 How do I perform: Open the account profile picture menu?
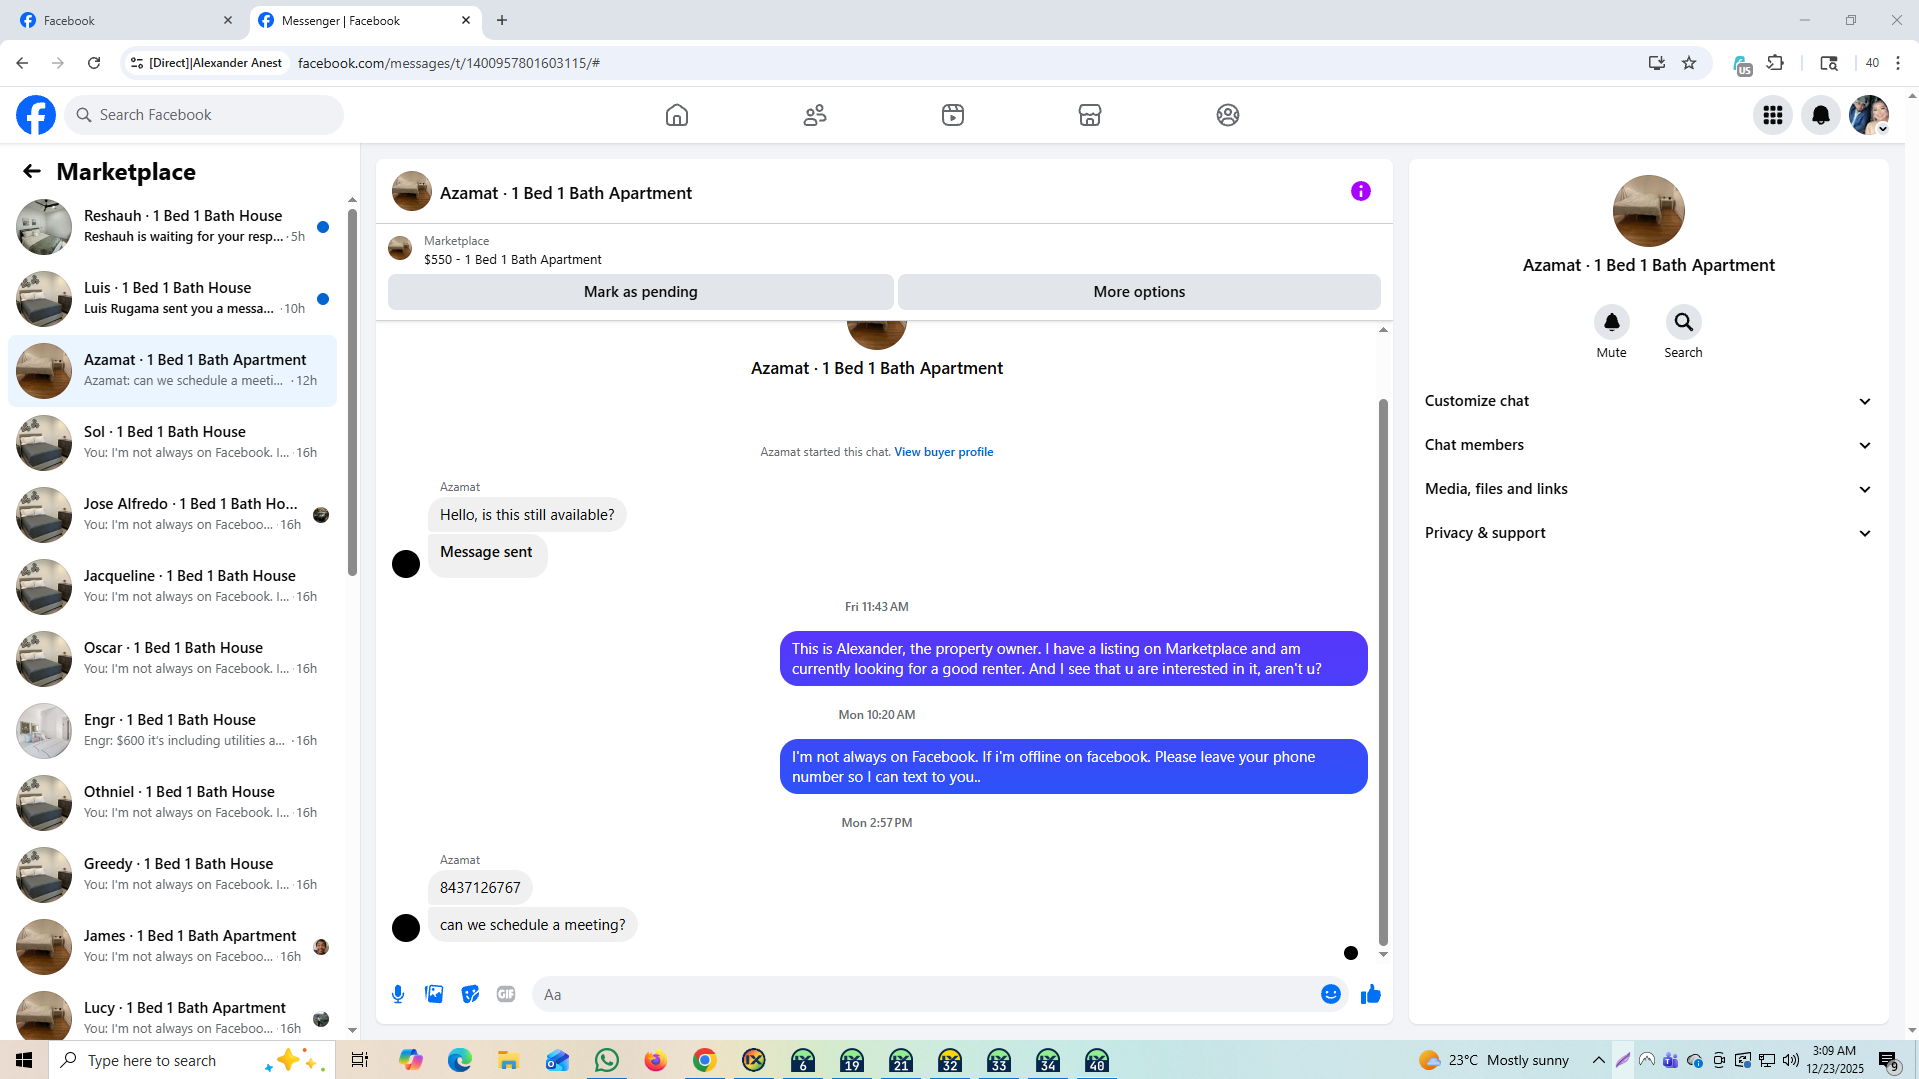[1869, 115]
